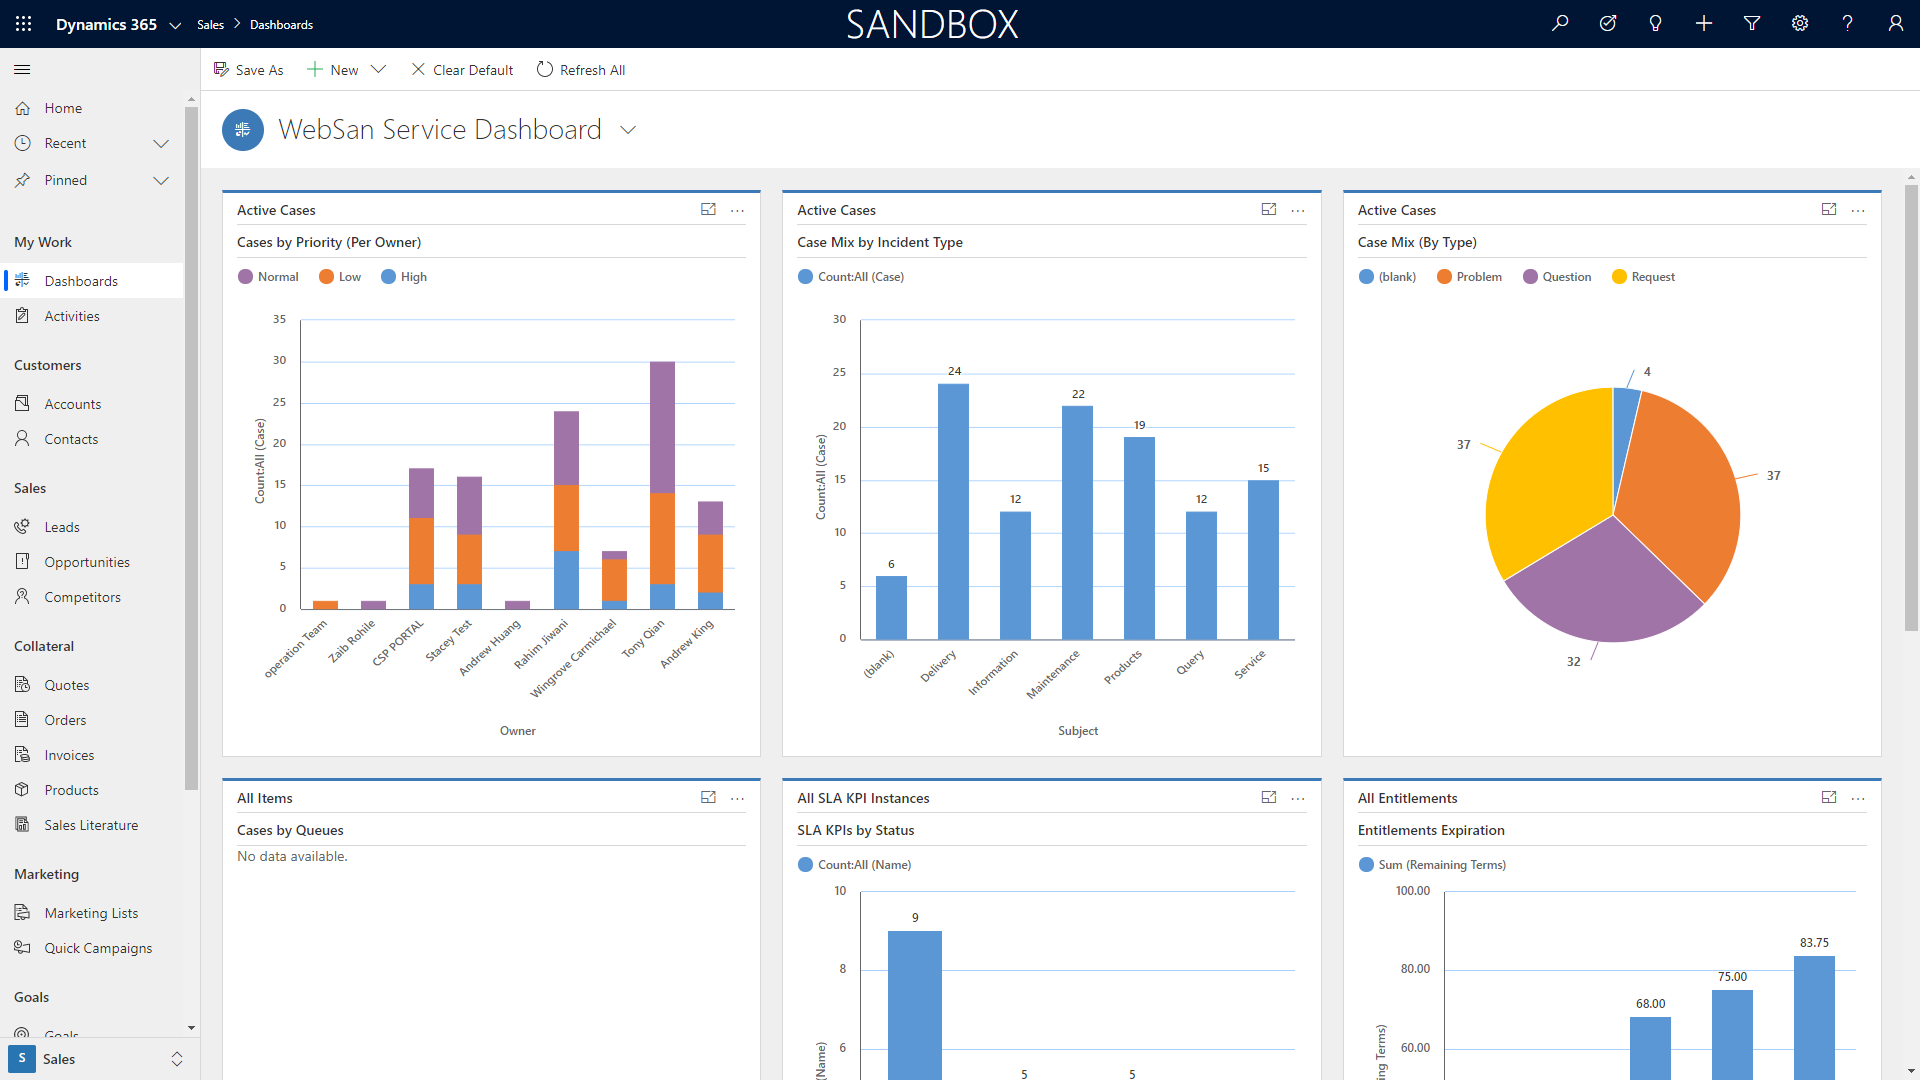The width and height of the screenshot is (1920, 1080).
Task: Open the app launcher waffle icon
Action: coord(23,24)
